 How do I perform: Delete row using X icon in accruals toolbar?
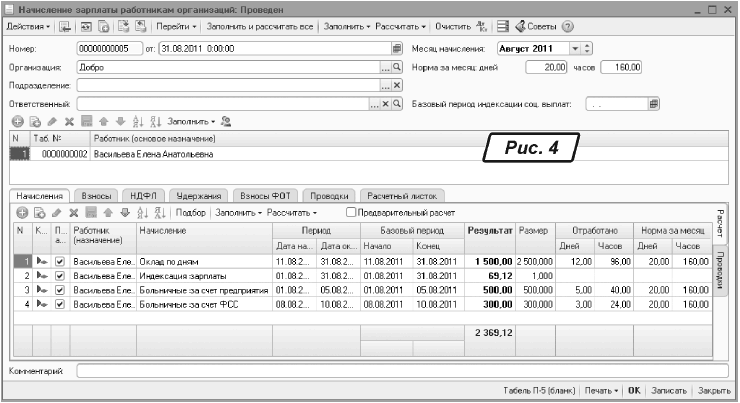[74, 213]
